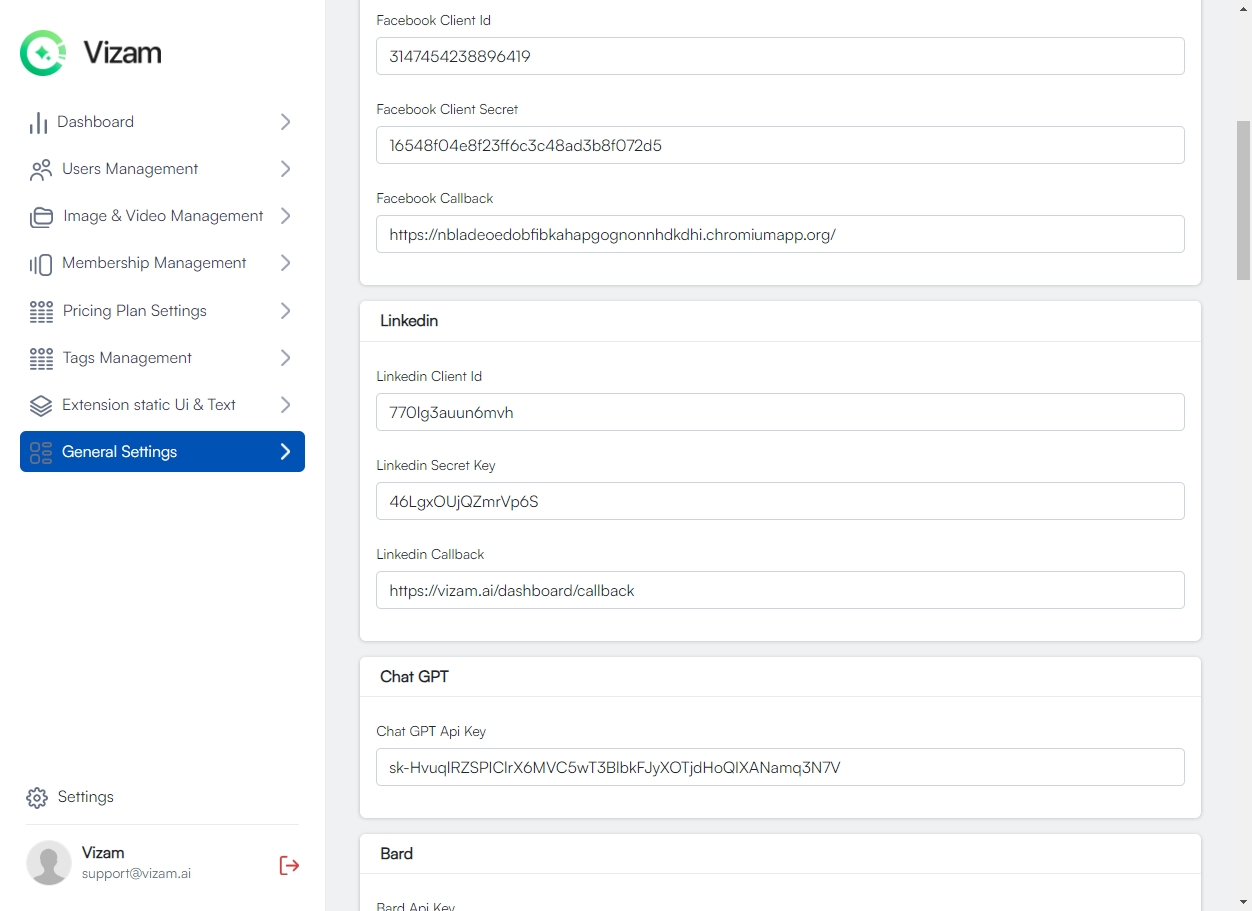Go to Image & Video Management
Screen dimensions: 1252x911
coord(162,216)
